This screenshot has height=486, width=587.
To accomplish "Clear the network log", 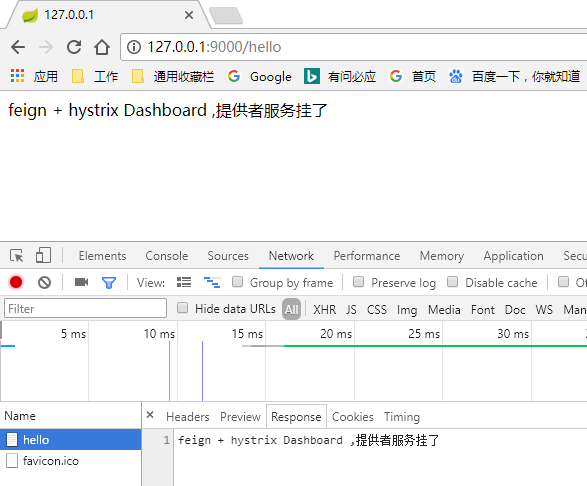I will 44,282.
